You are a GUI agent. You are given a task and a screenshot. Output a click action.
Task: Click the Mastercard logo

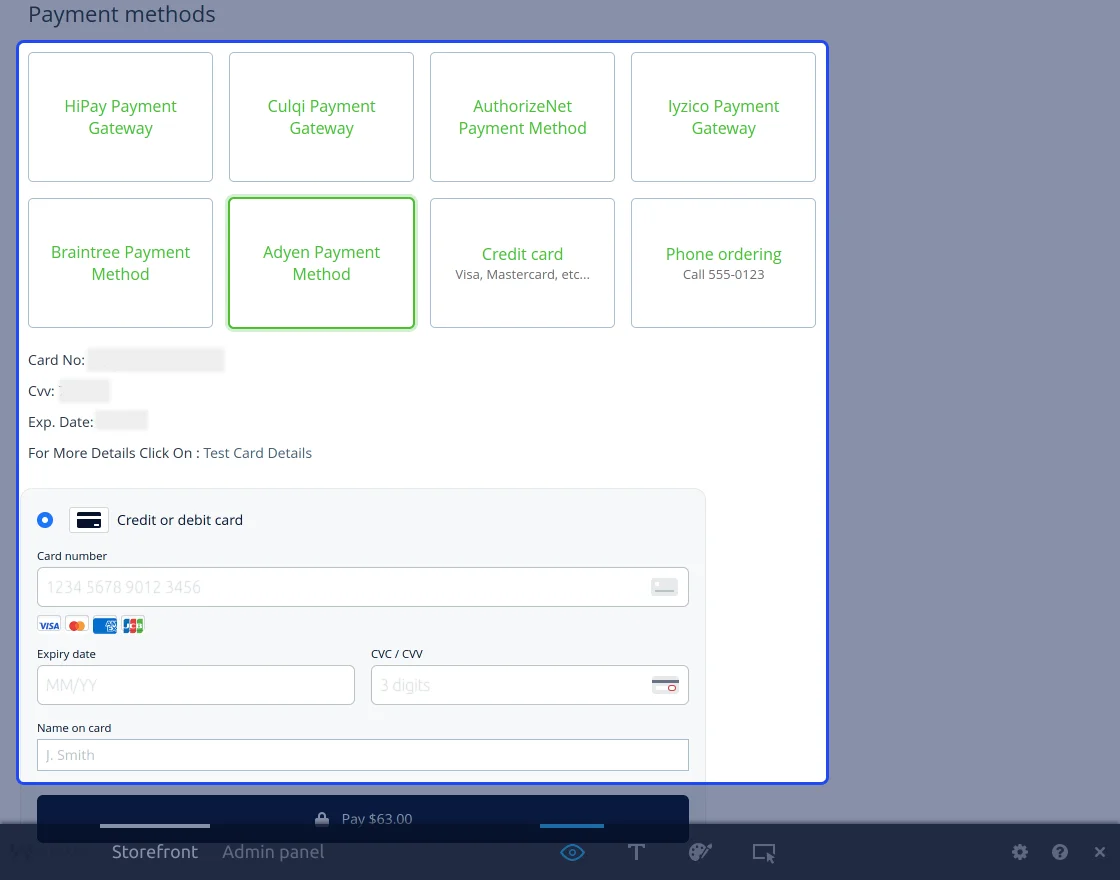pos(77,625)
